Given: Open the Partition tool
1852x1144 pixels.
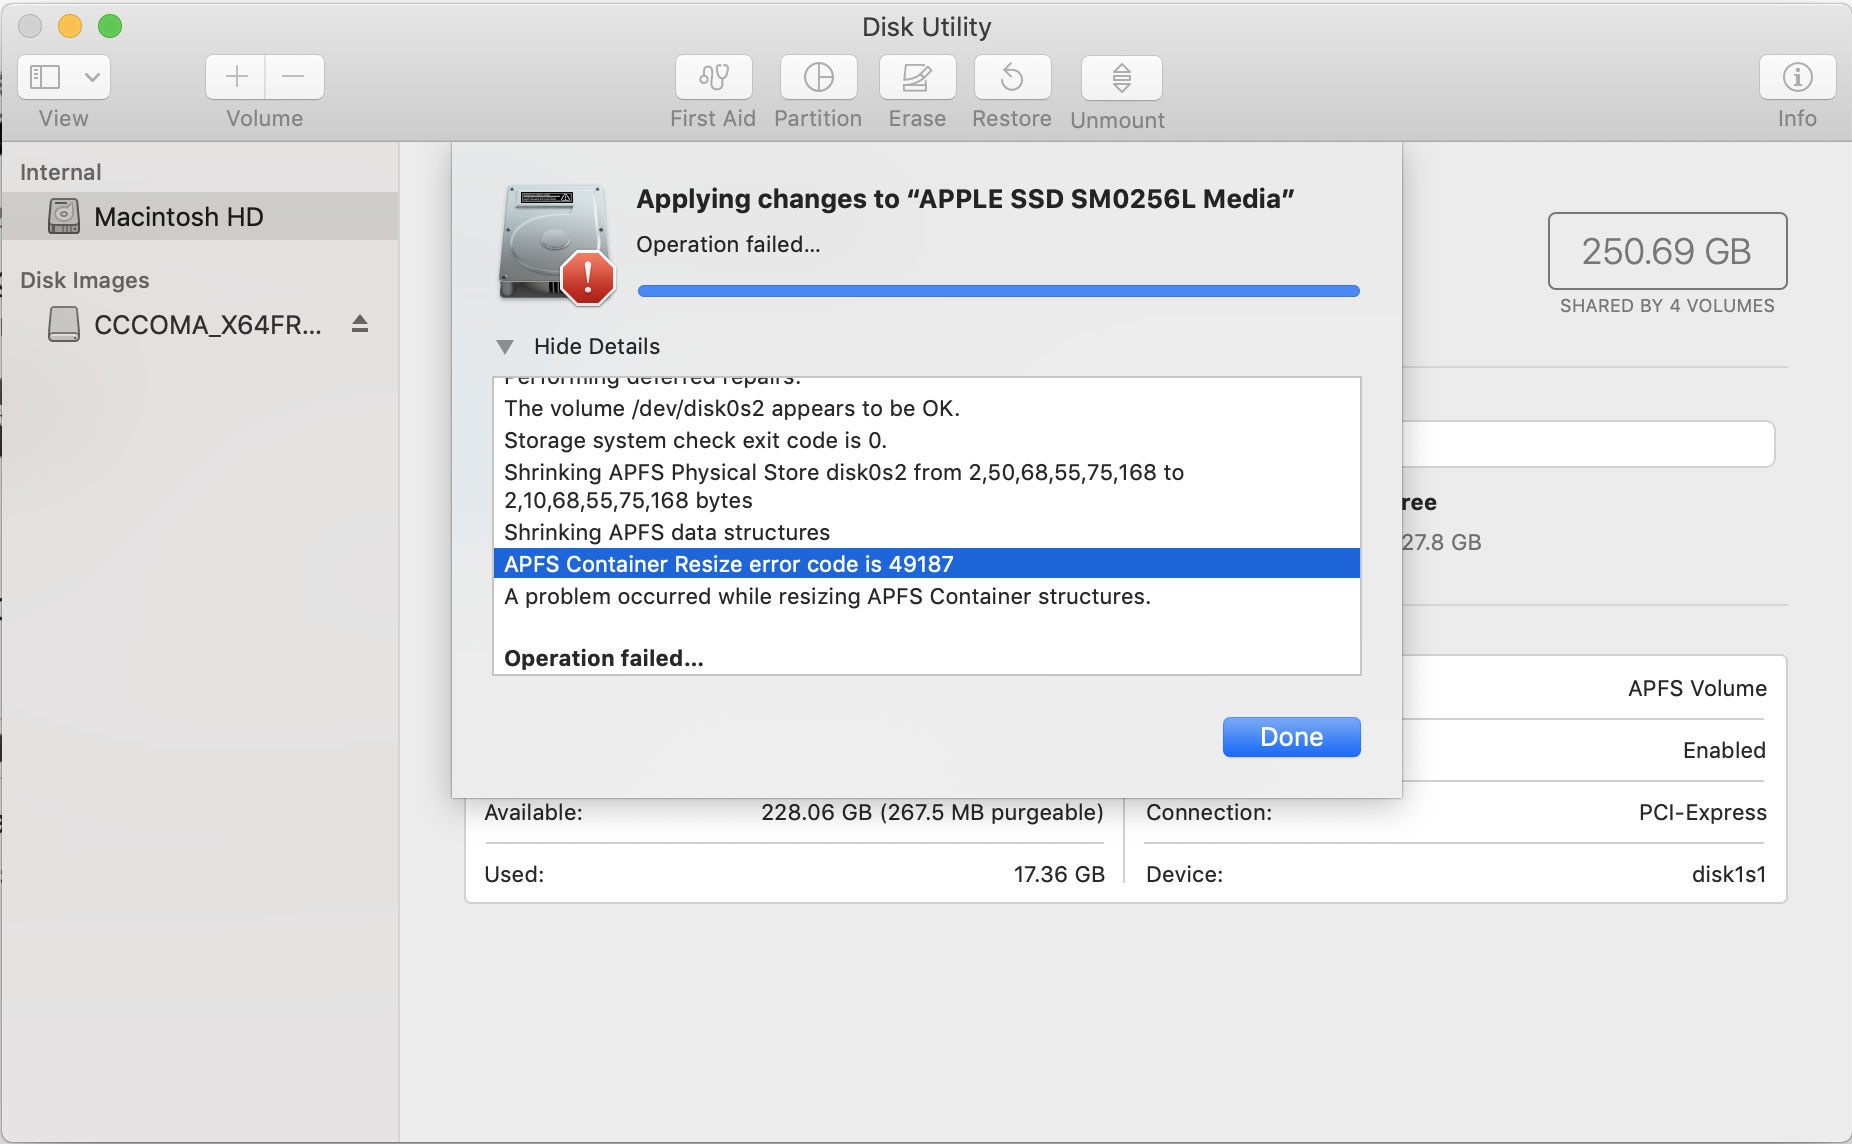Looking at the screenshot, I should click(818, 77).
